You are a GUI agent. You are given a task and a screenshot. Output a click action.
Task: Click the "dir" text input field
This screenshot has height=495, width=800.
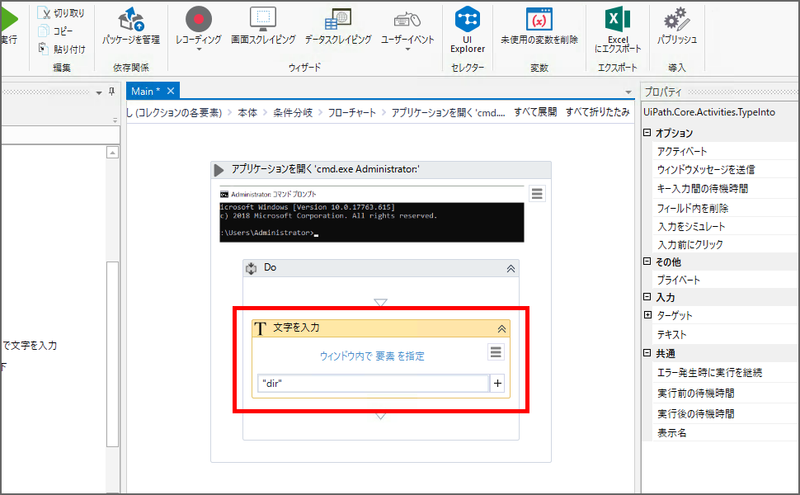(373, 383)
